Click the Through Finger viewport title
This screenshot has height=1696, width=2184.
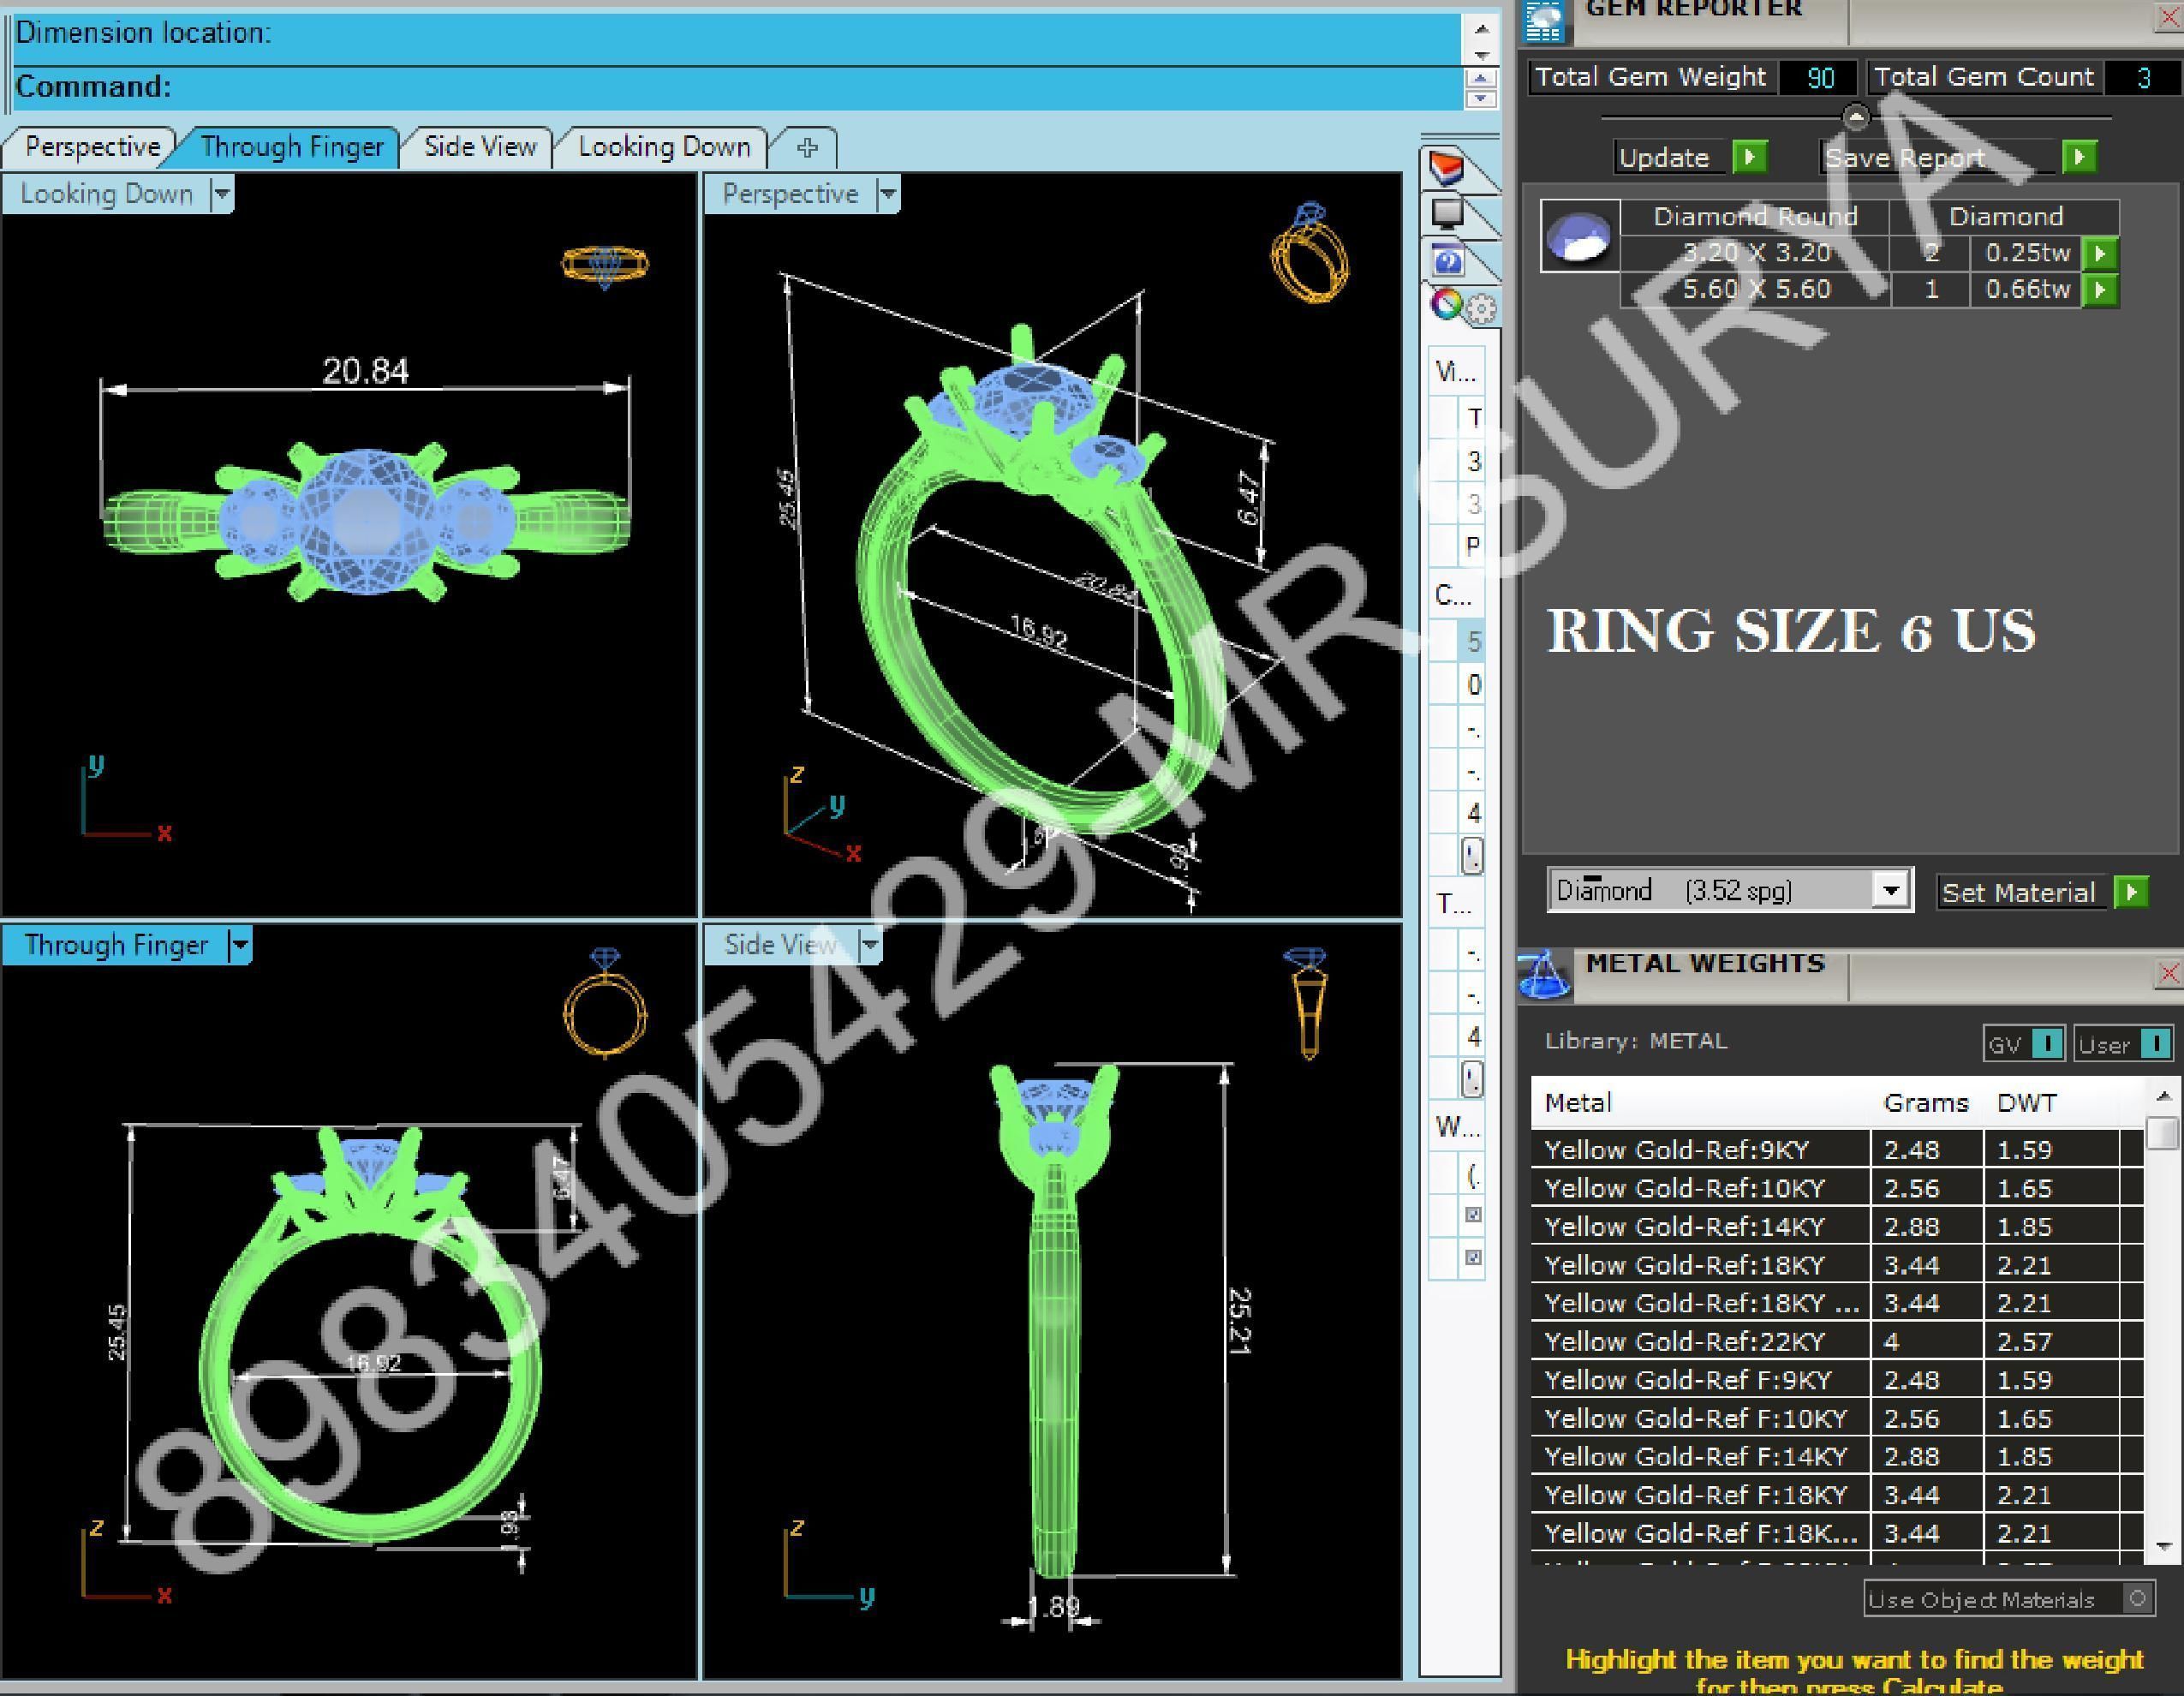coord(116,945)
